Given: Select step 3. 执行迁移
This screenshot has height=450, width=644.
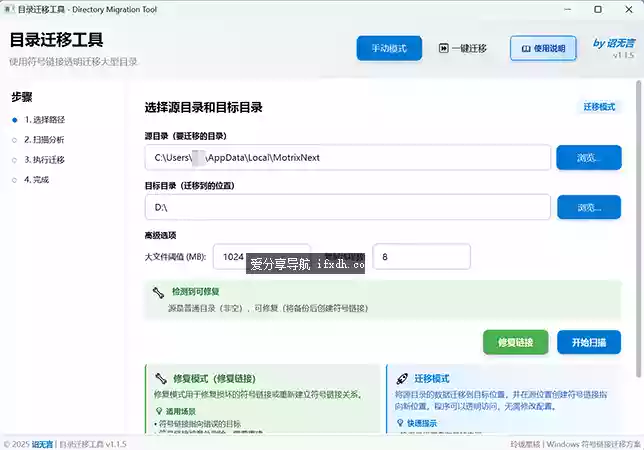Looking at the screenshot, I should click(x=44, y=160).
